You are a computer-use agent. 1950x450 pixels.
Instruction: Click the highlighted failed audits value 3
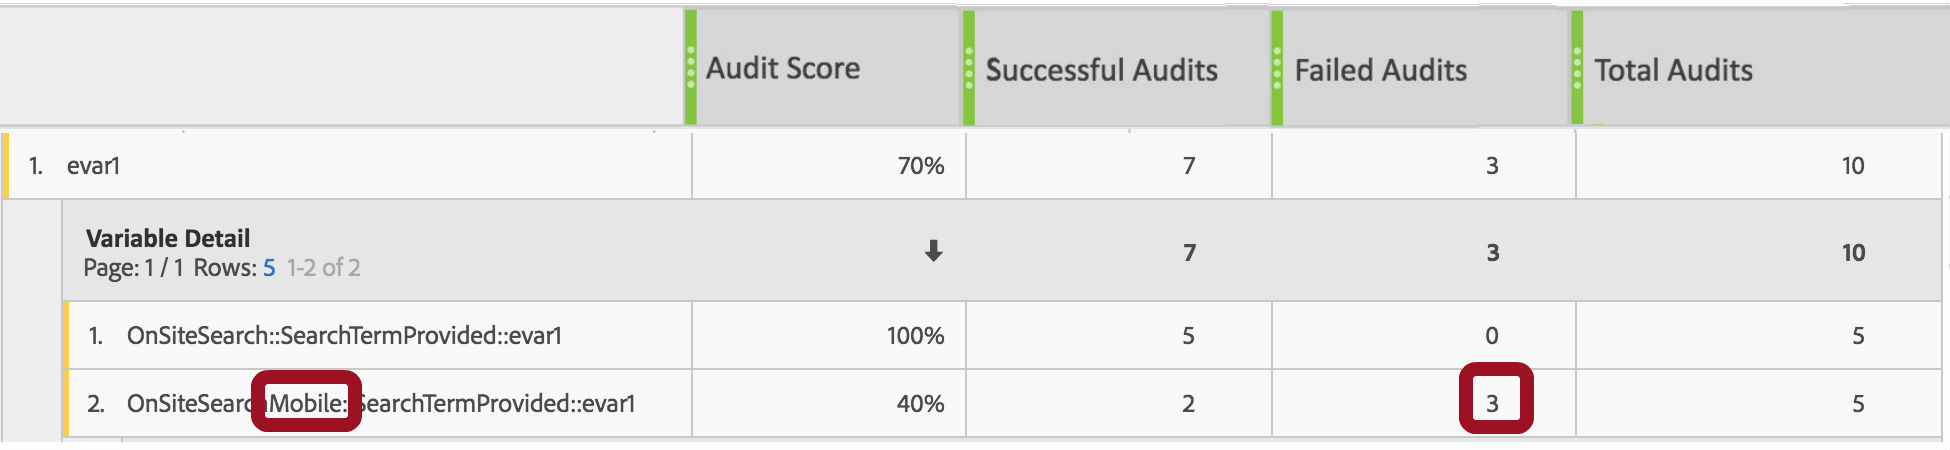(x=1493, y=404)
